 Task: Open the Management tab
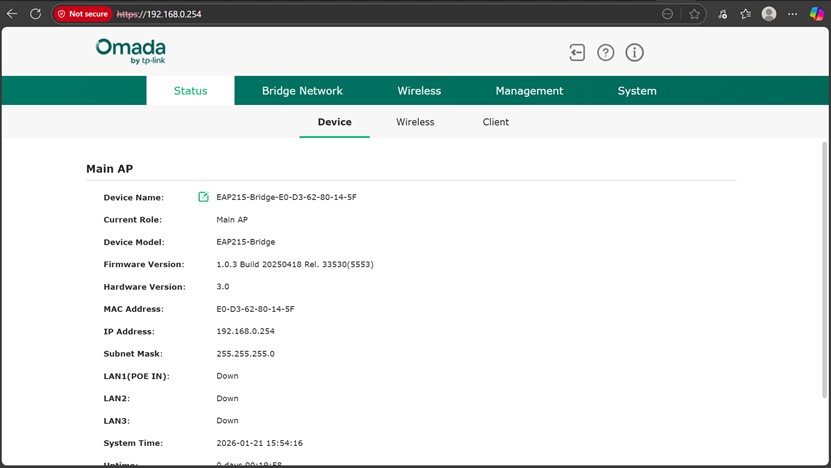pyautogui.click(x=529, y=91)
